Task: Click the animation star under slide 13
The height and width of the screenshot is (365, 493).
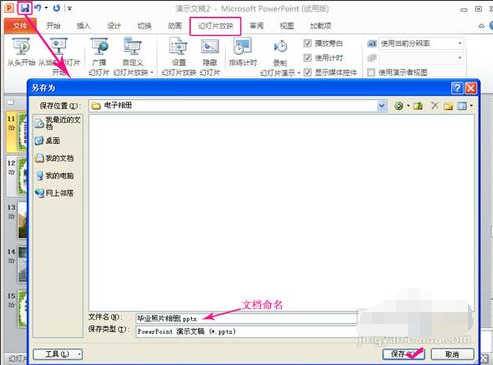Action: [11, 216]
